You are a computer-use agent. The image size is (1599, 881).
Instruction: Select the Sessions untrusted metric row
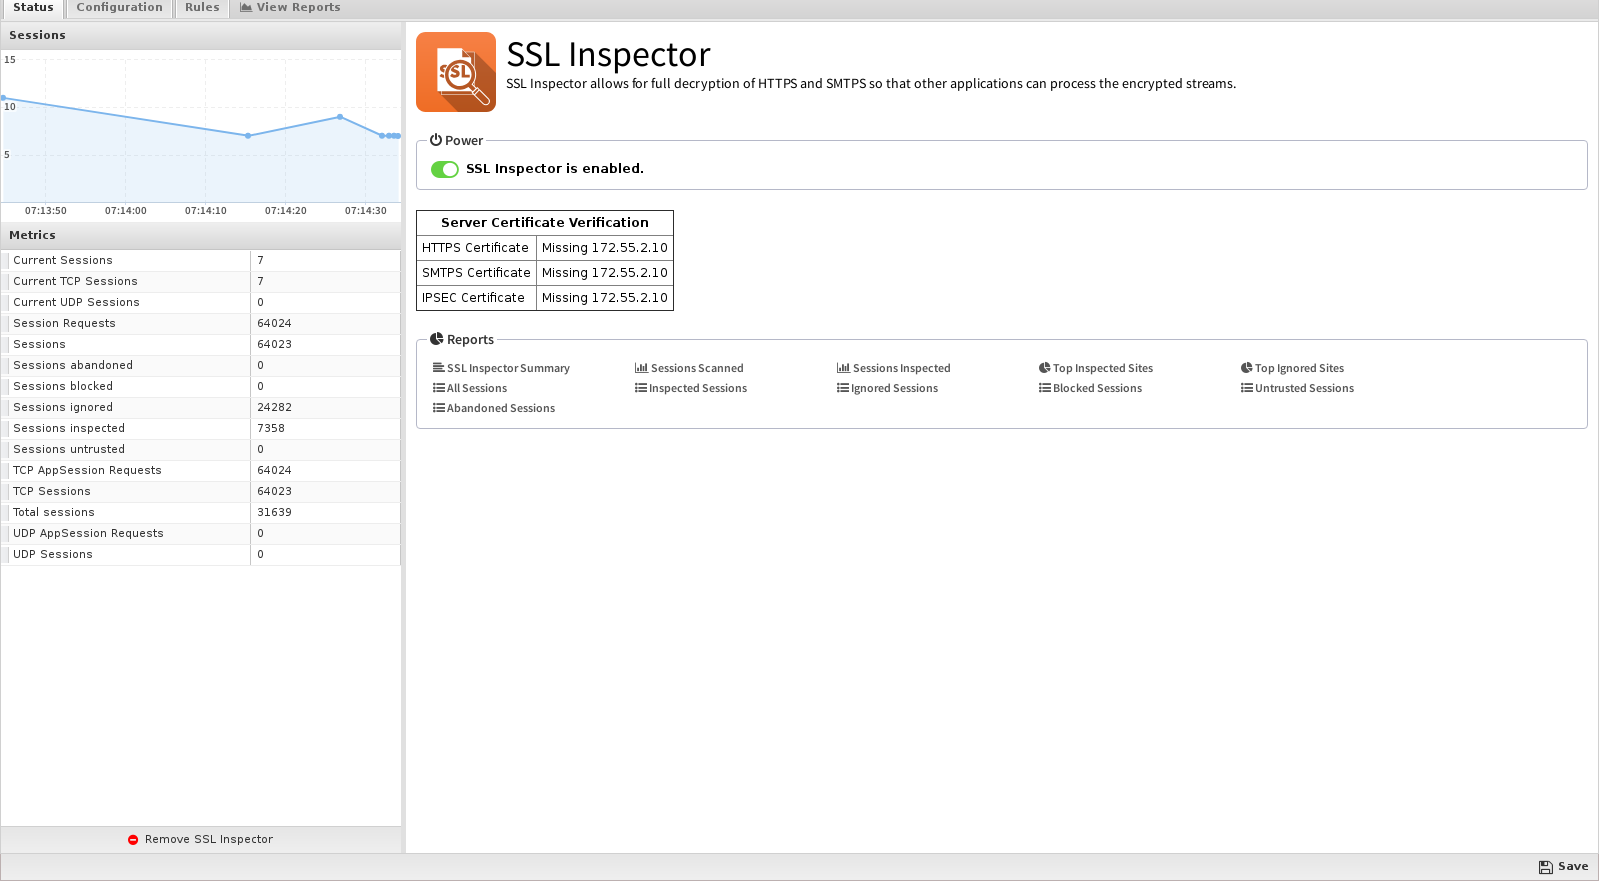[x=201, y=449]
